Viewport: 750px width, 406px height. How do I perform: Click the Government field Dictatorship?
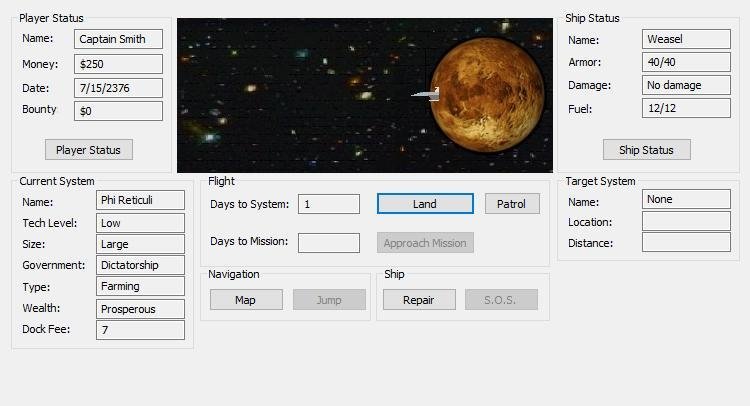click(x=140, y=265)
